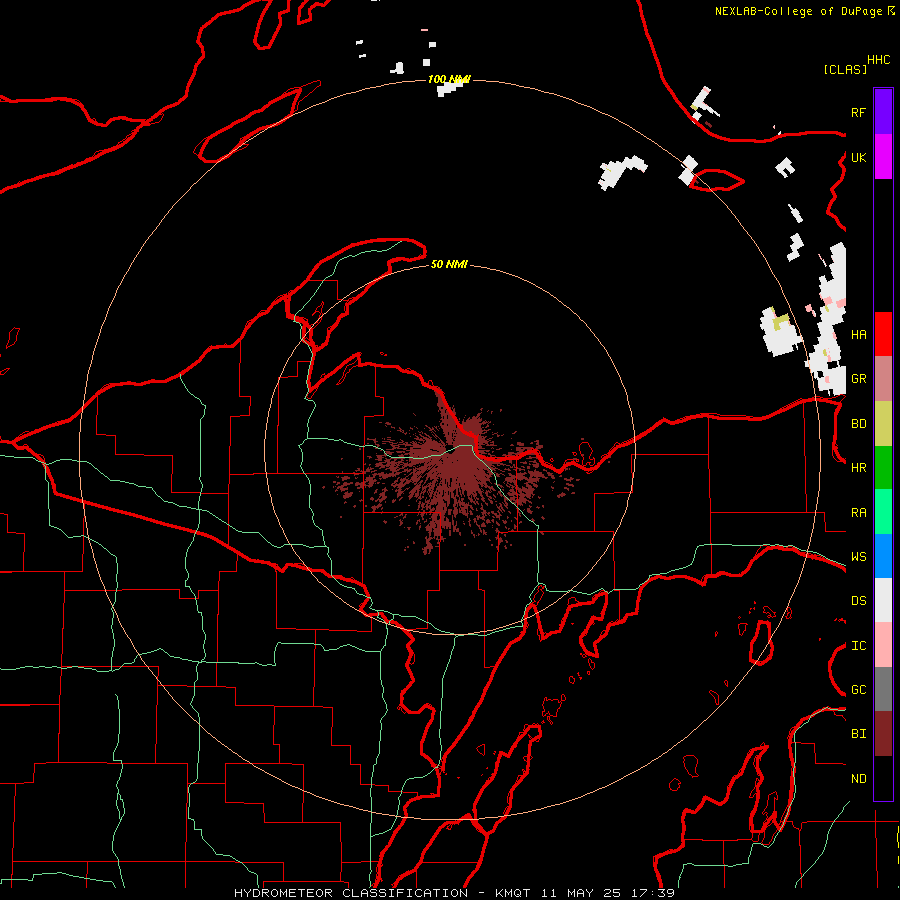
Task: Click the BI legend label
Action: (858, 734)
